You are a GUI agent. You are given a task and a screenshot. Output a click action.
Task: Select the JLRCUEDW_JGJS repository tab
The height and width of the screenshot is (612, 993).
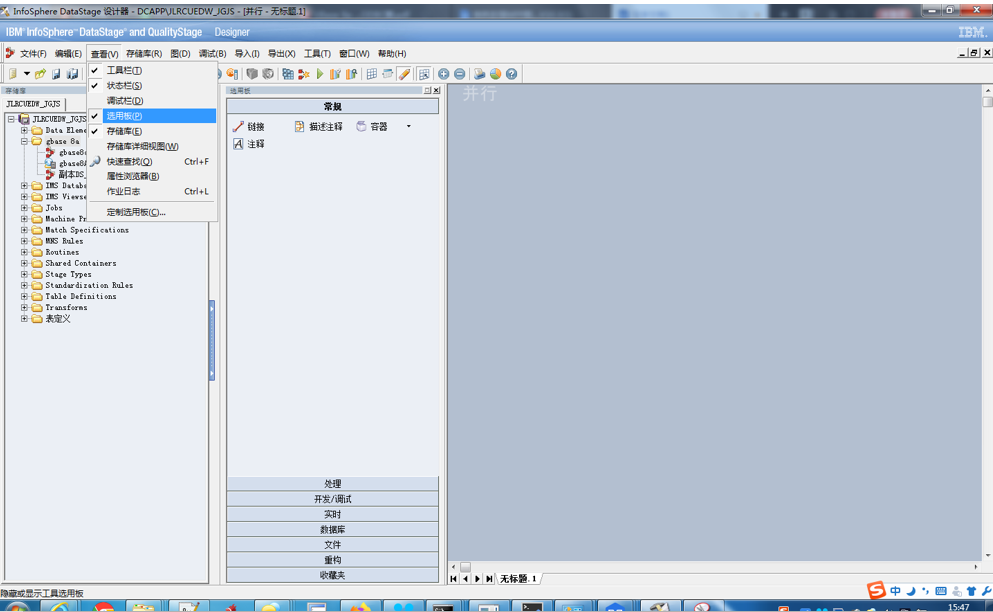tap(34, 104)
